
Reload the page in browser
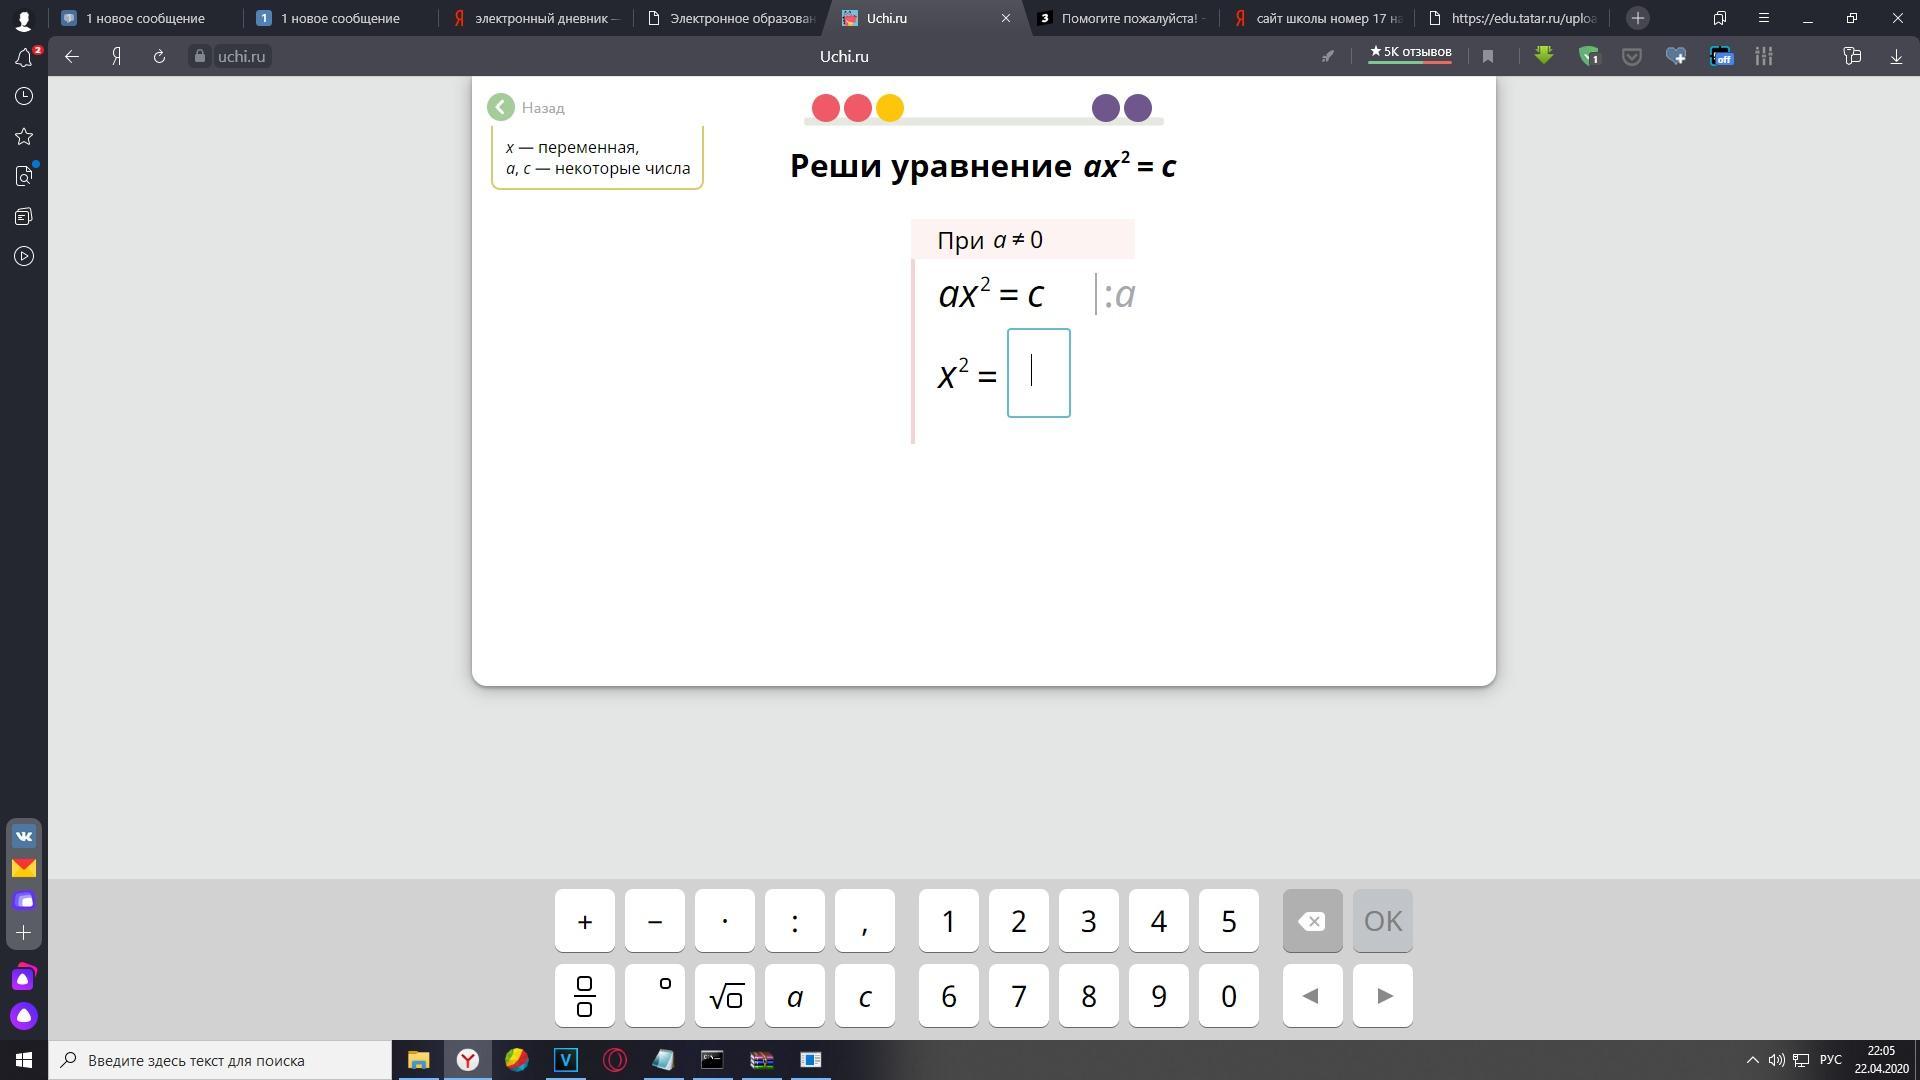click(159, 57)
